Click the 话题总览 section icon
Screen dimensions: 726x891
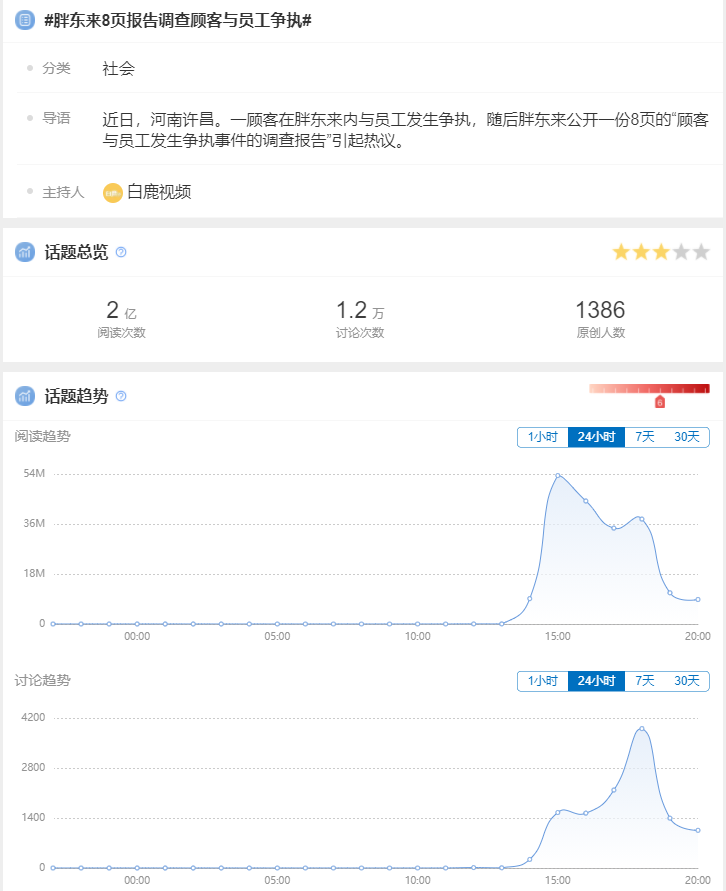25,252
